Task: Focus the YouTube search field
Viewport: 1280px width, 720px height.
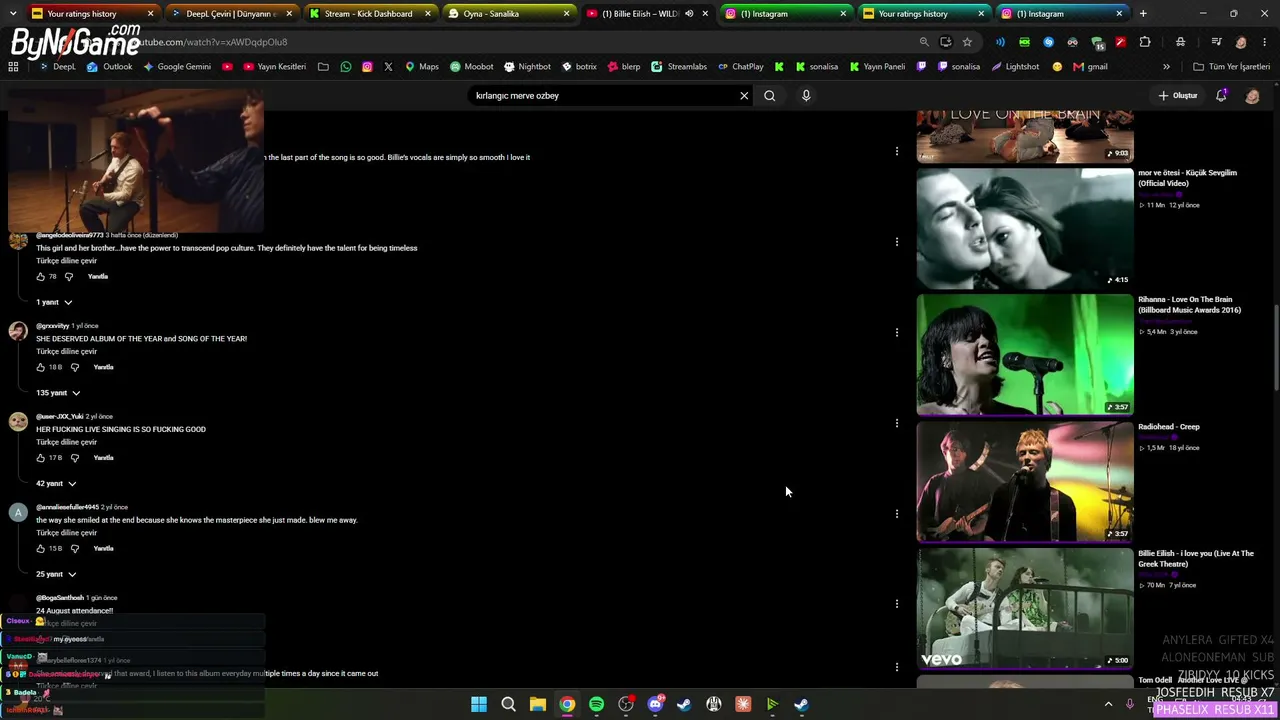Action: click(603, 96)
